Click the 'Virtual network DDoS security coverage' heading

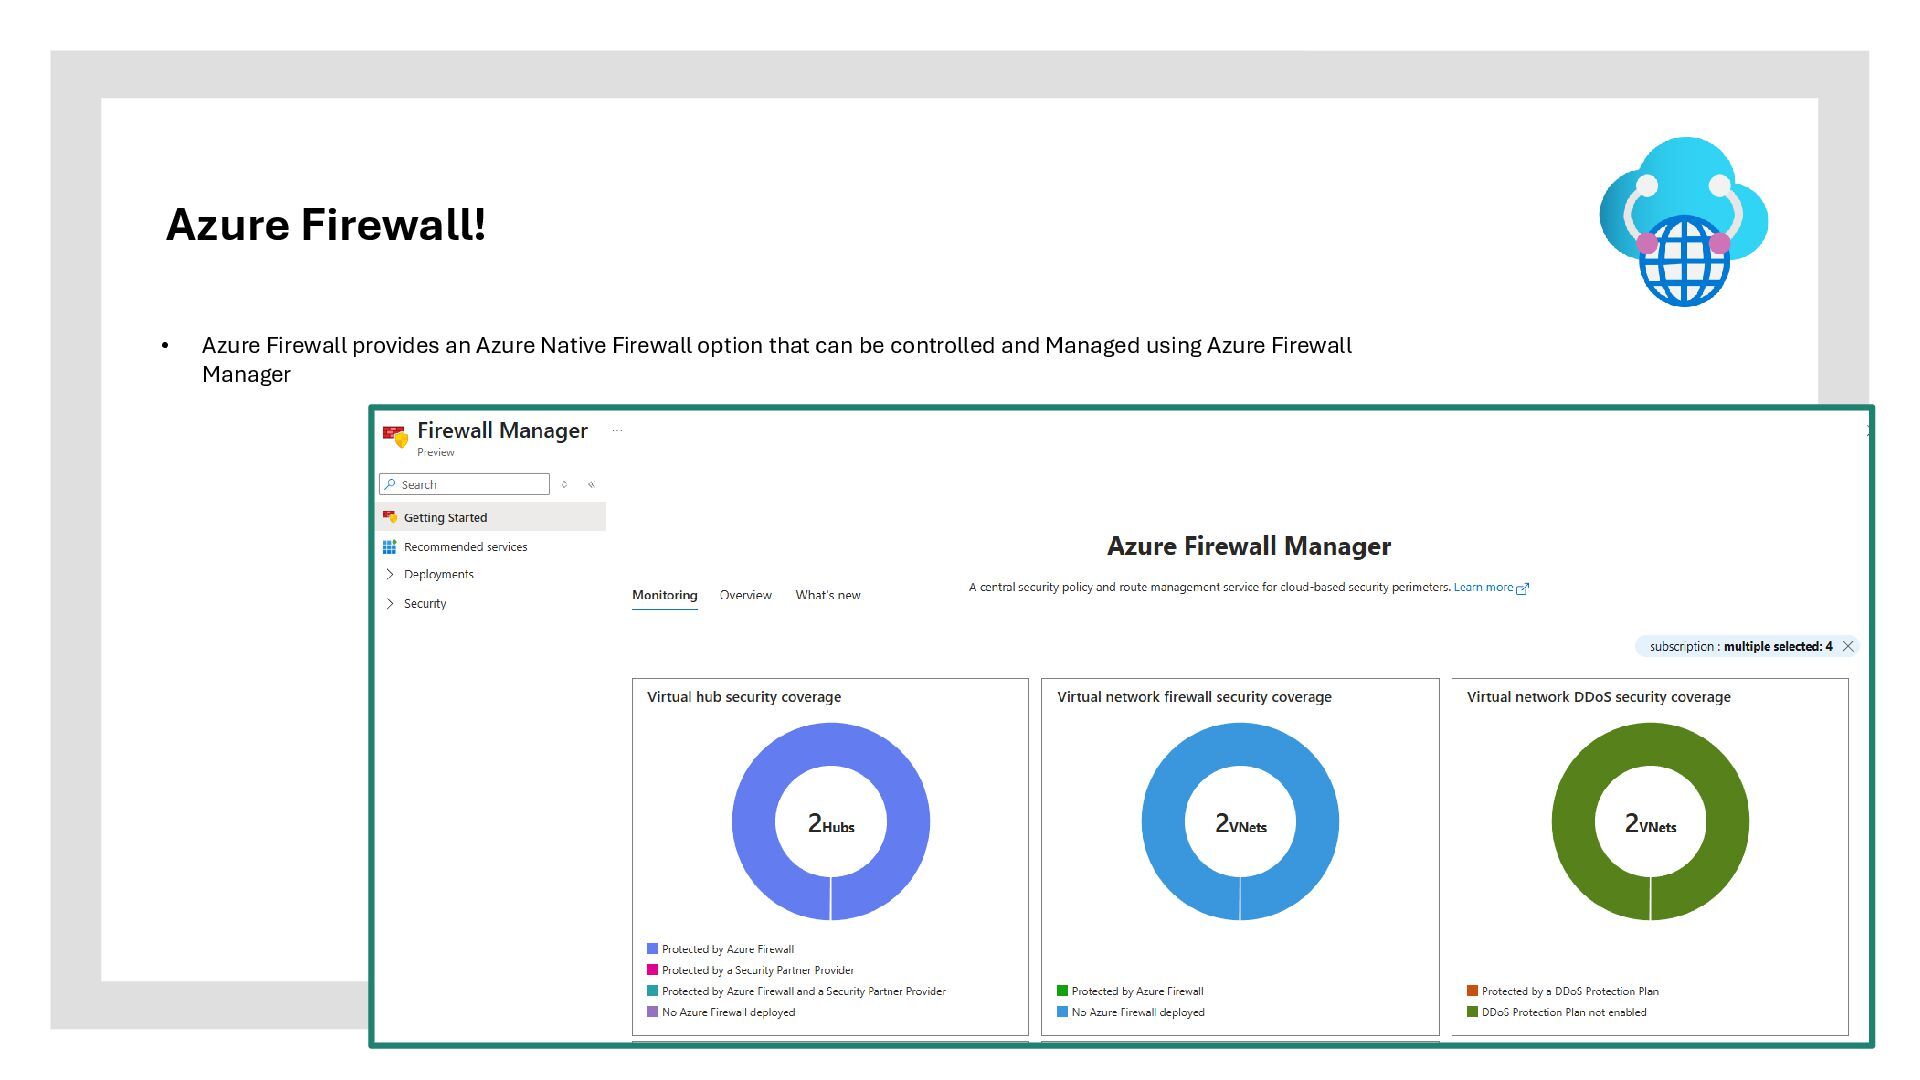(x=1598, y=697)
